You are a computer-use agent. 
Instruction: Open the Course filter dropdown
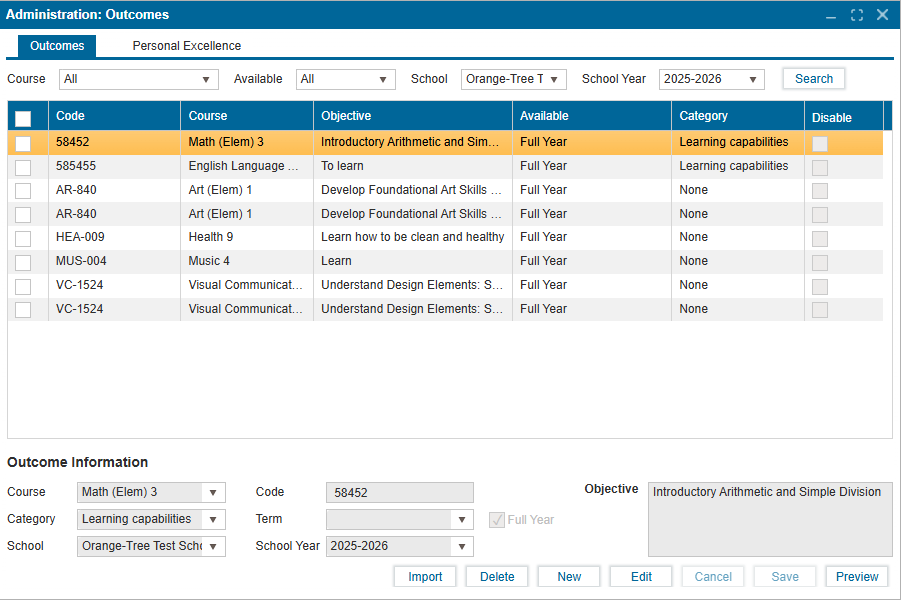139,79
